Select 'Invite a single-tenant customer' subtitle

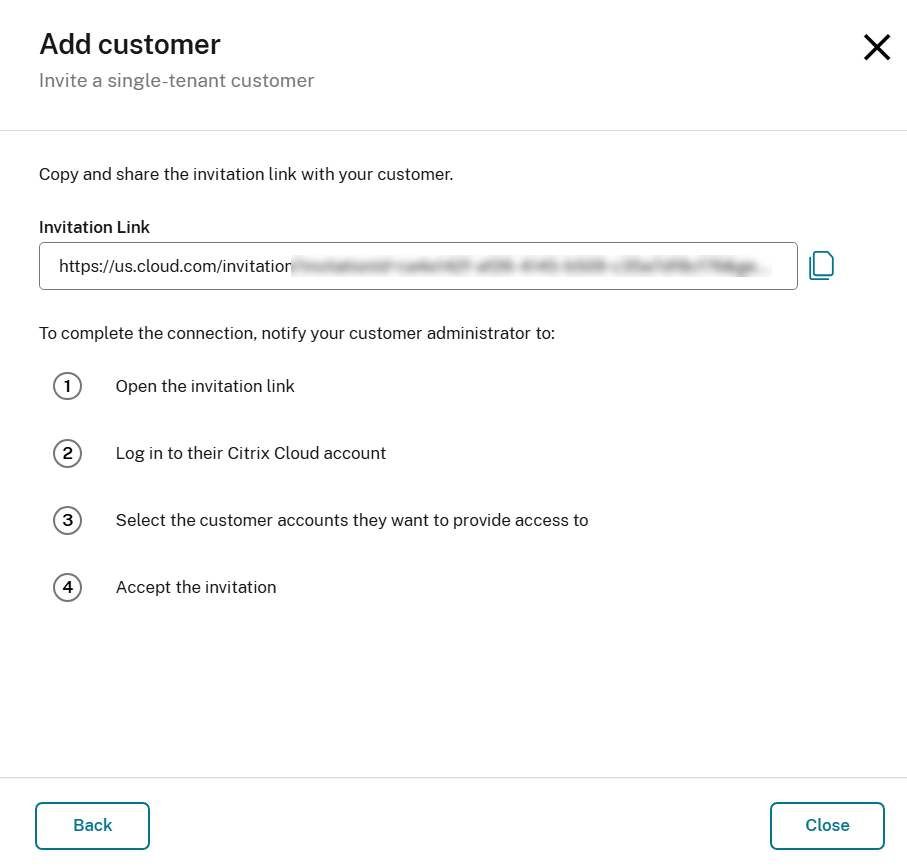pyautogui.click(x=176, y=80)
